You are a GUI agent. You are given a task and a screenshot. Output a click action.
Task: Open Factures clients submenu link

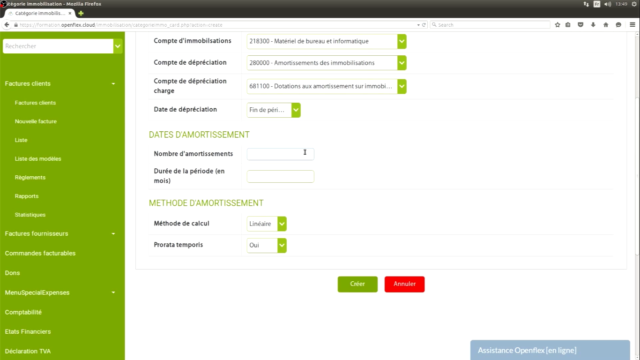coord(35,103)
